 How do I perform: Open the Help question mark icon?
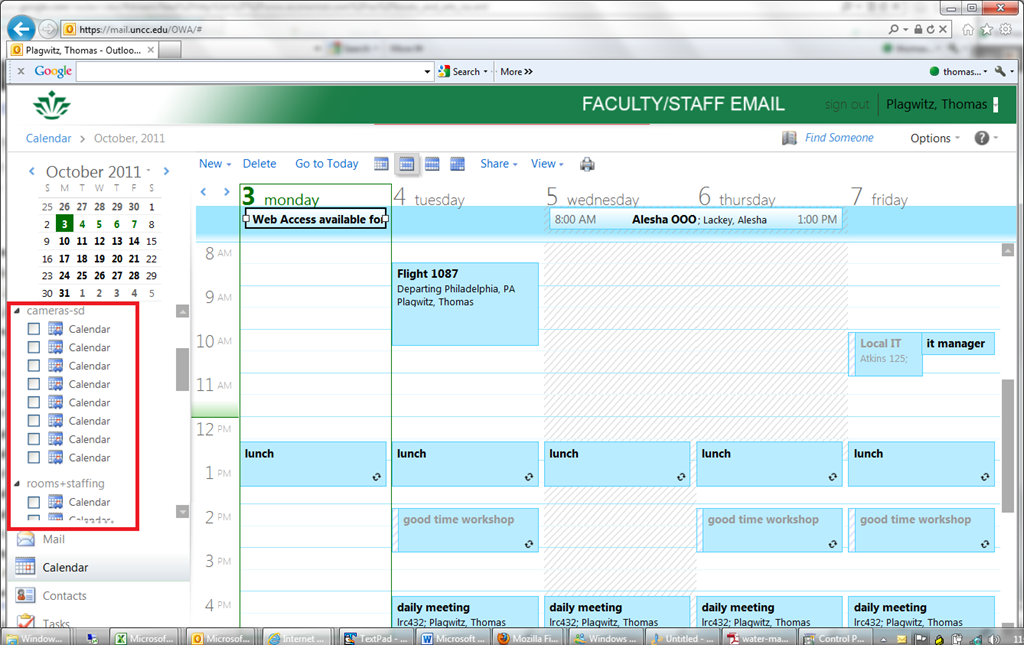tap(981, 138)
